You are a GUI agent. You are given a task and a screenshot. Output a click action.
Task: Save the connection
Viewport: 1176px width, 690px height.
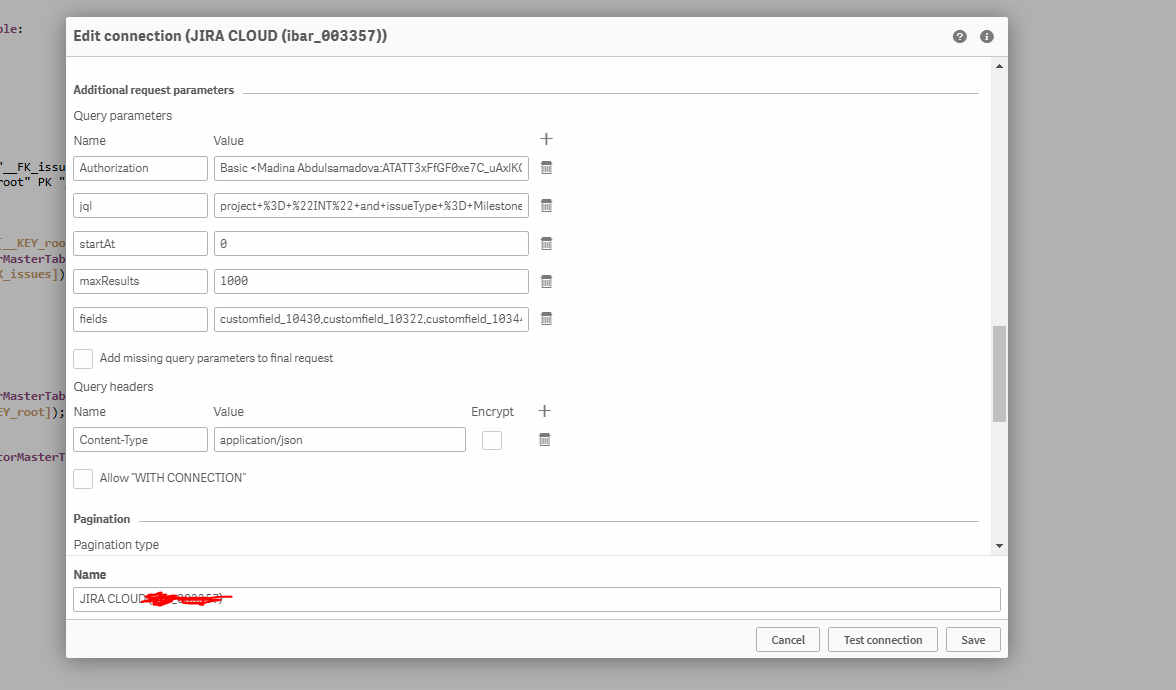973,640
